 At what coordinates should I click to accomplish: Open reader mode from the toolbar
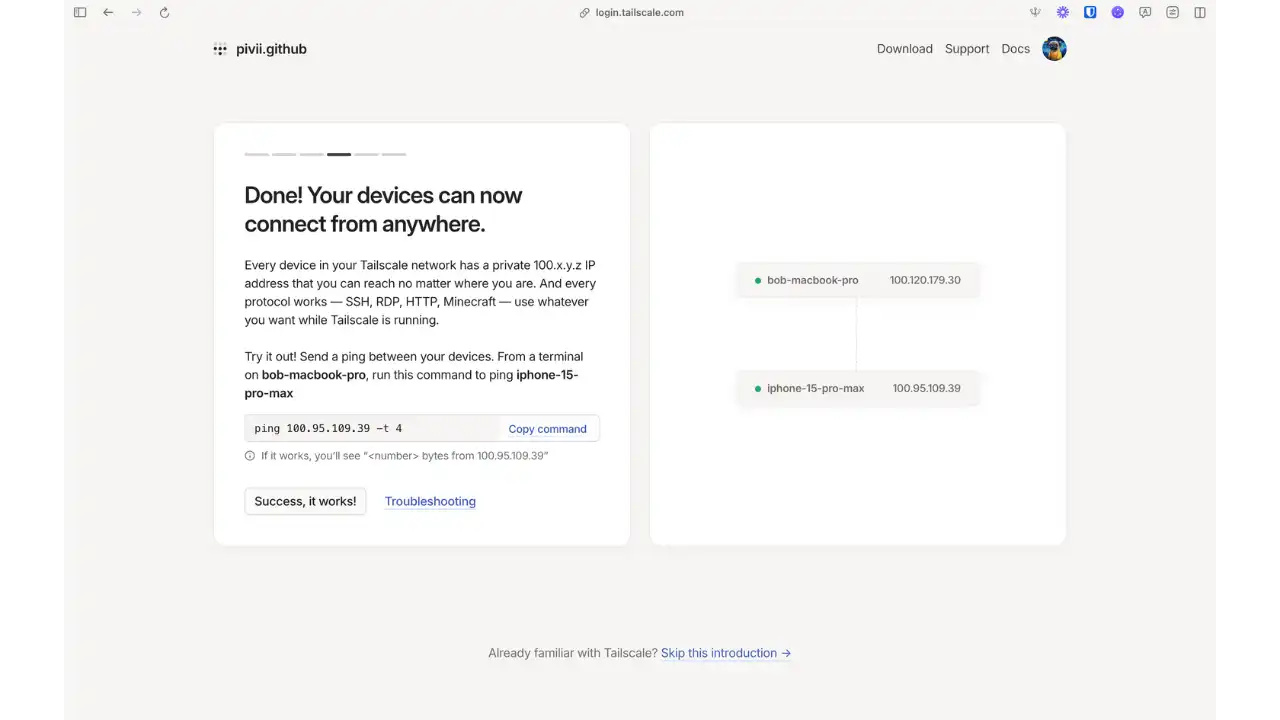[1145, 12]
